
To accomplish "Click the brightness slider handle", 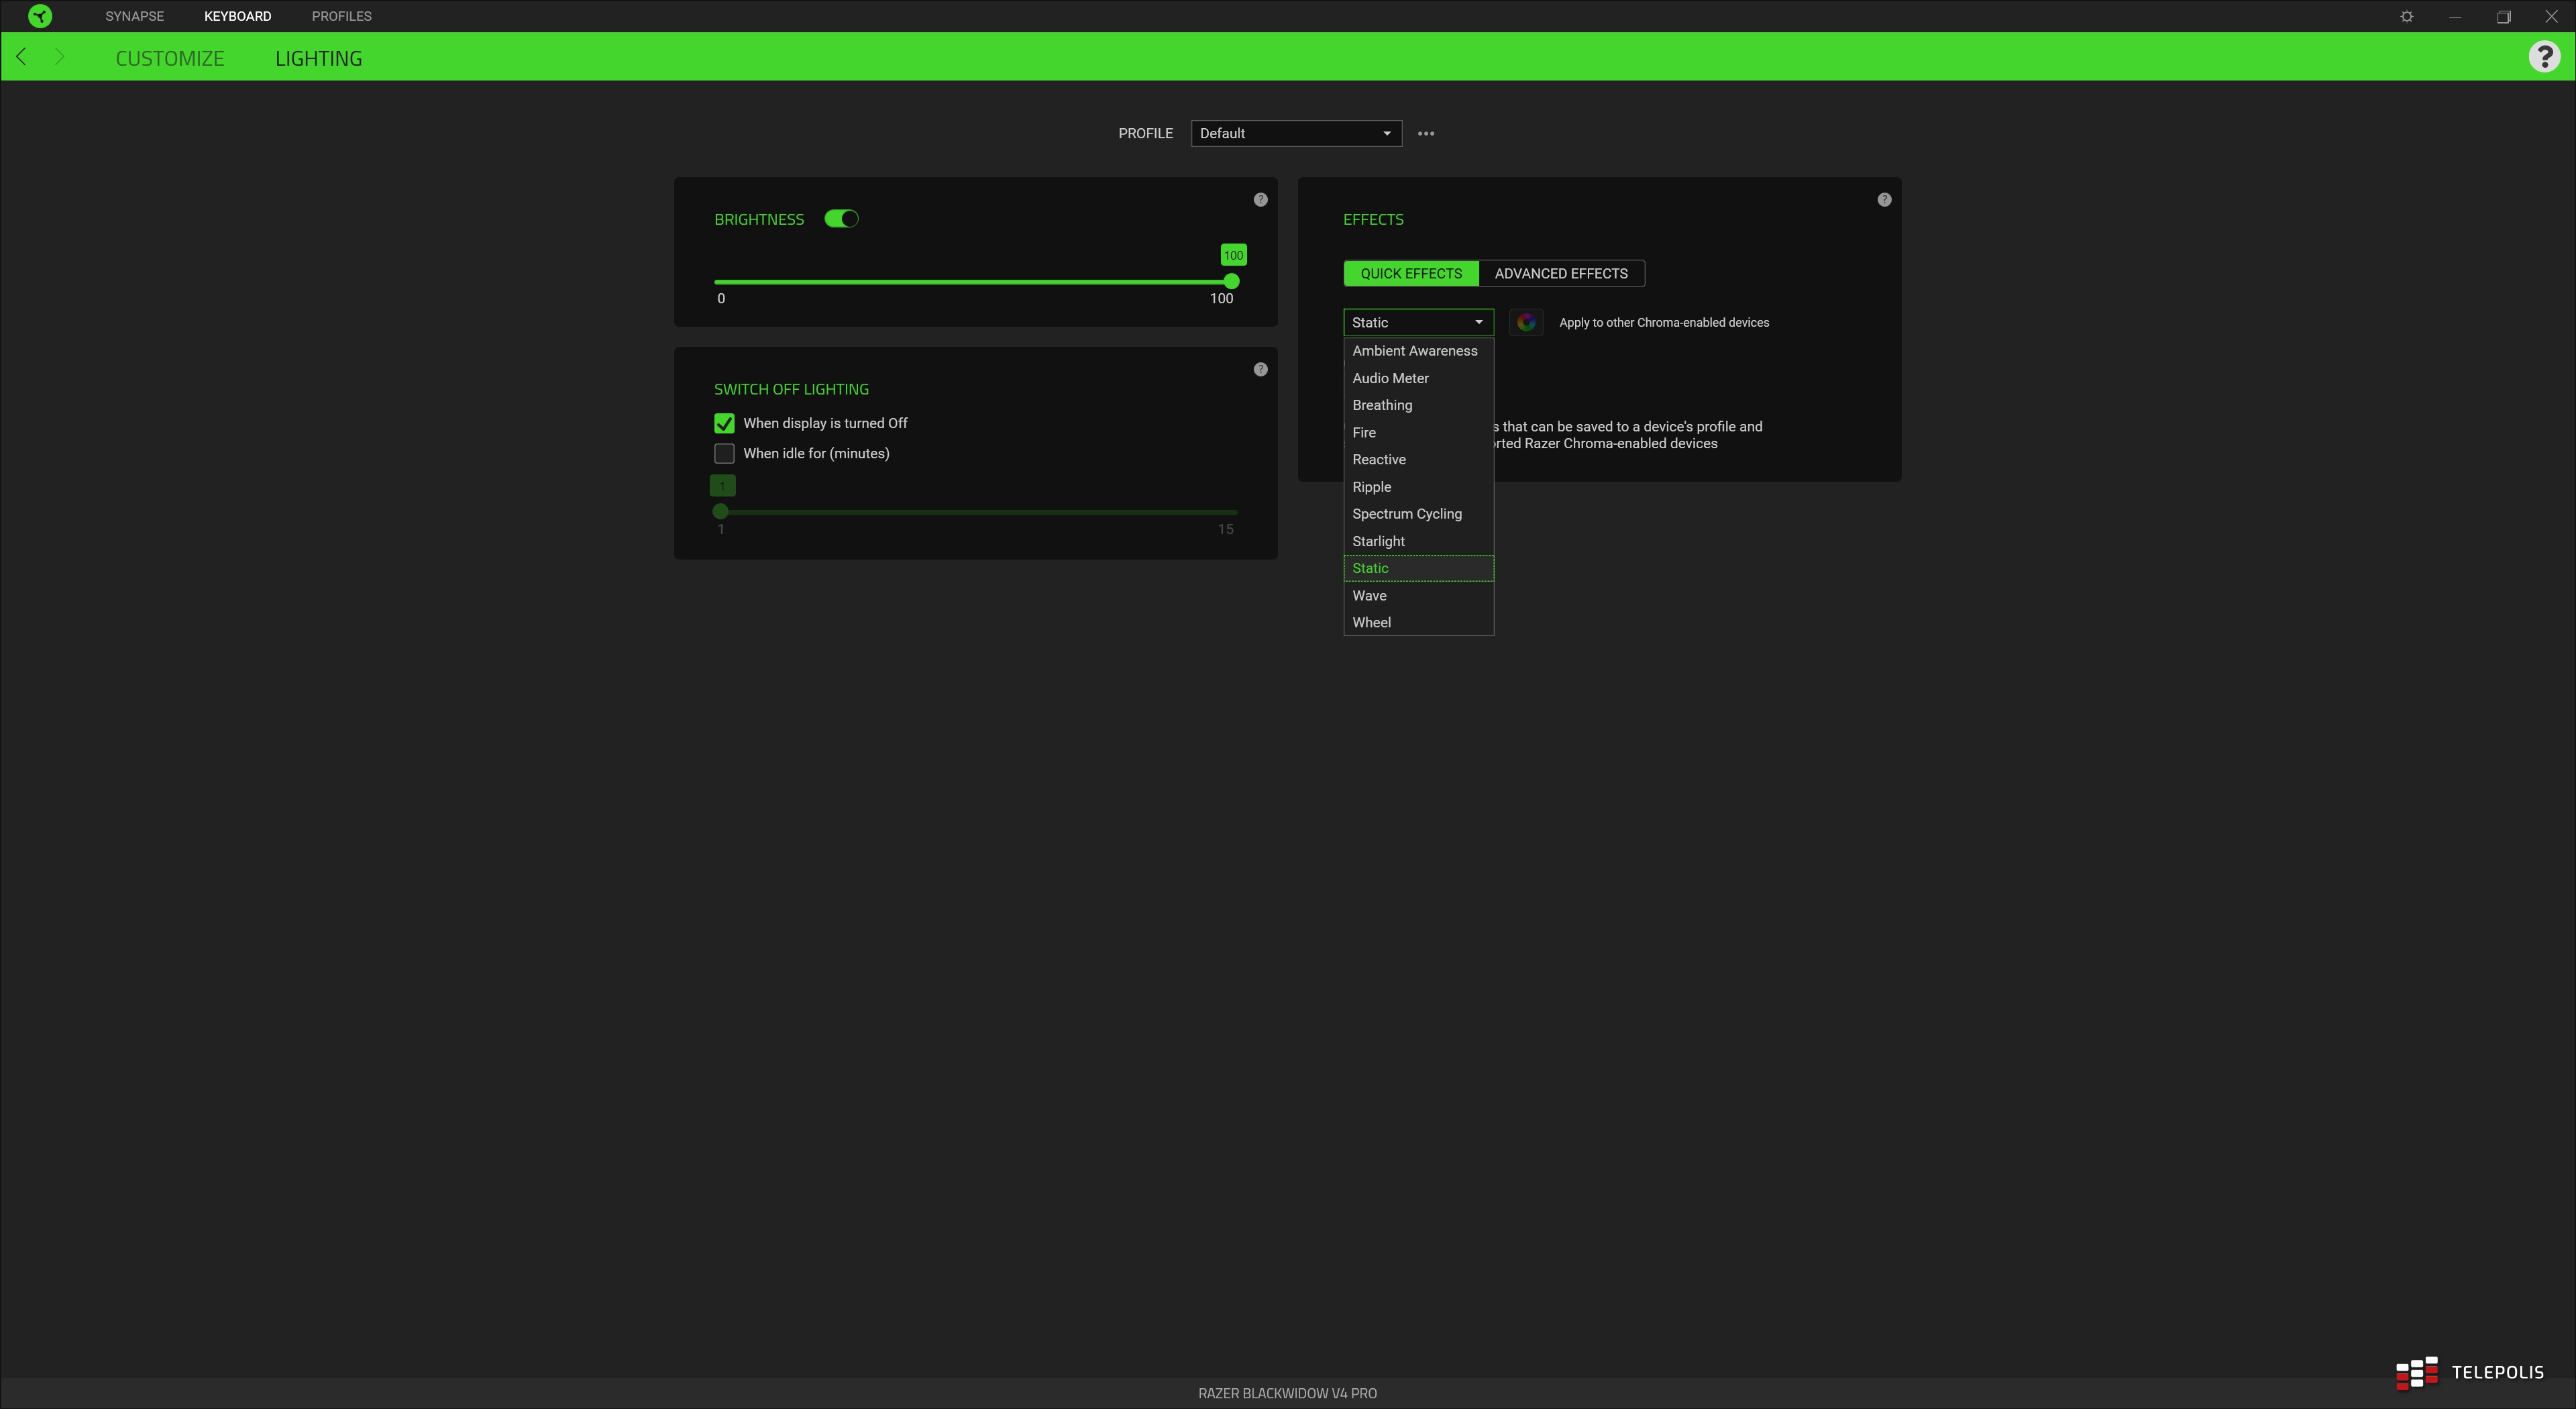I will point(1232,282).
